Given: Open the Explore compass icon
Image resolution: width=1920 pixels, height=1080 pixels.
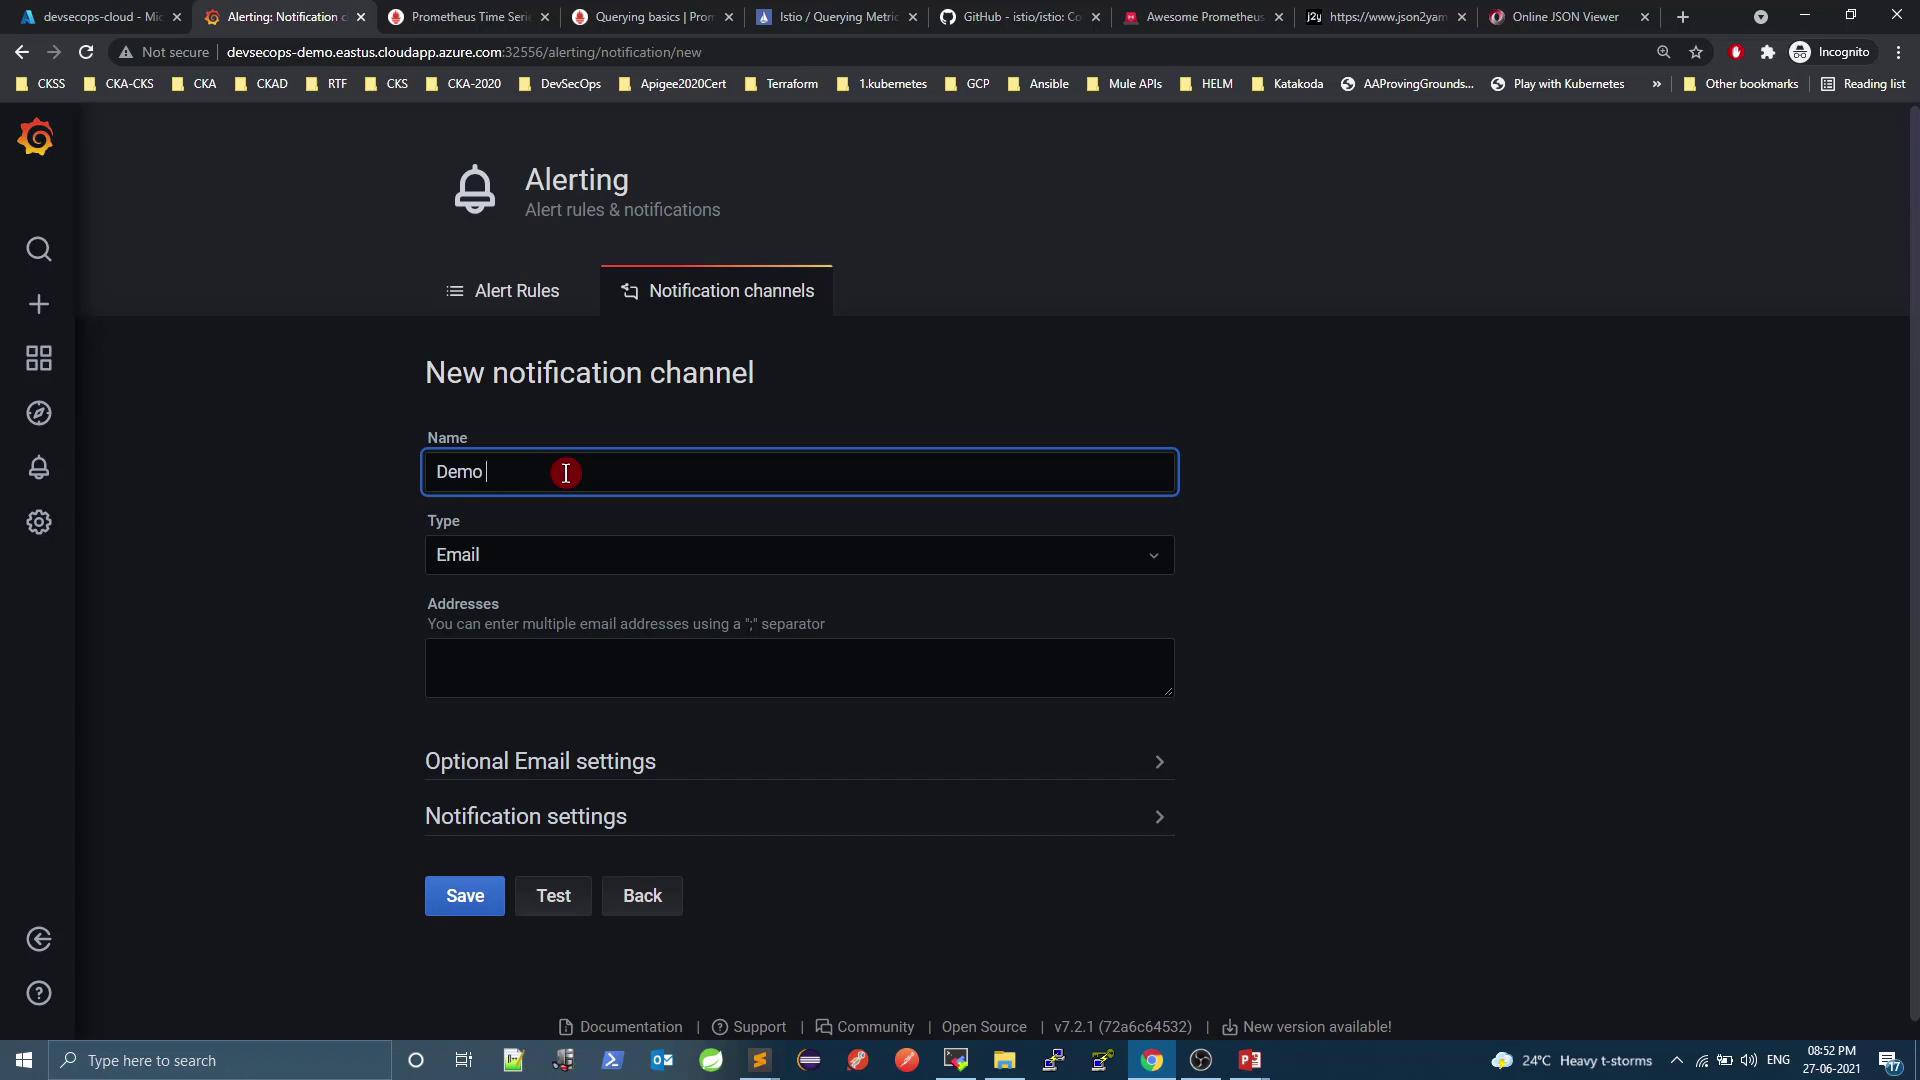Looking at the screenshot, I should point(39,413).
